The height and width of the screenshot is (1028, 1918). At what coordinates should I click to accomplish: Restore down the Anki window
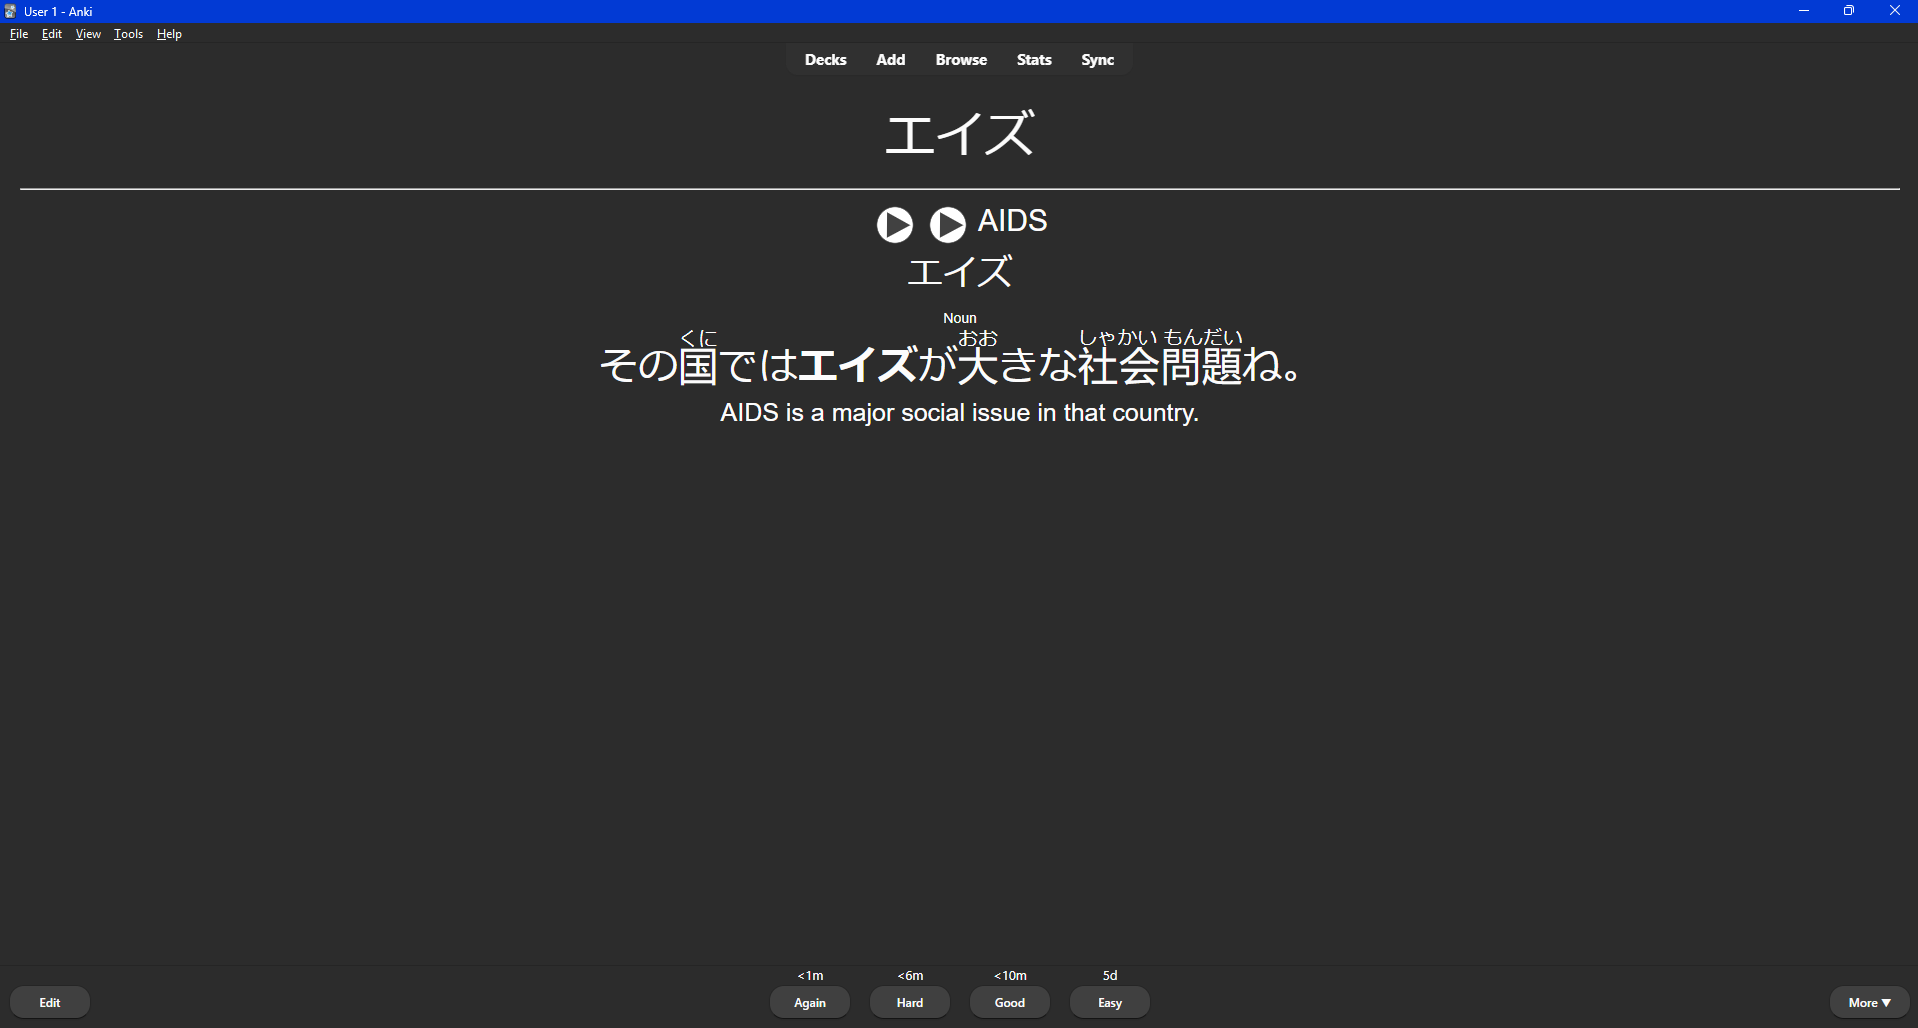click(1849, 11)
